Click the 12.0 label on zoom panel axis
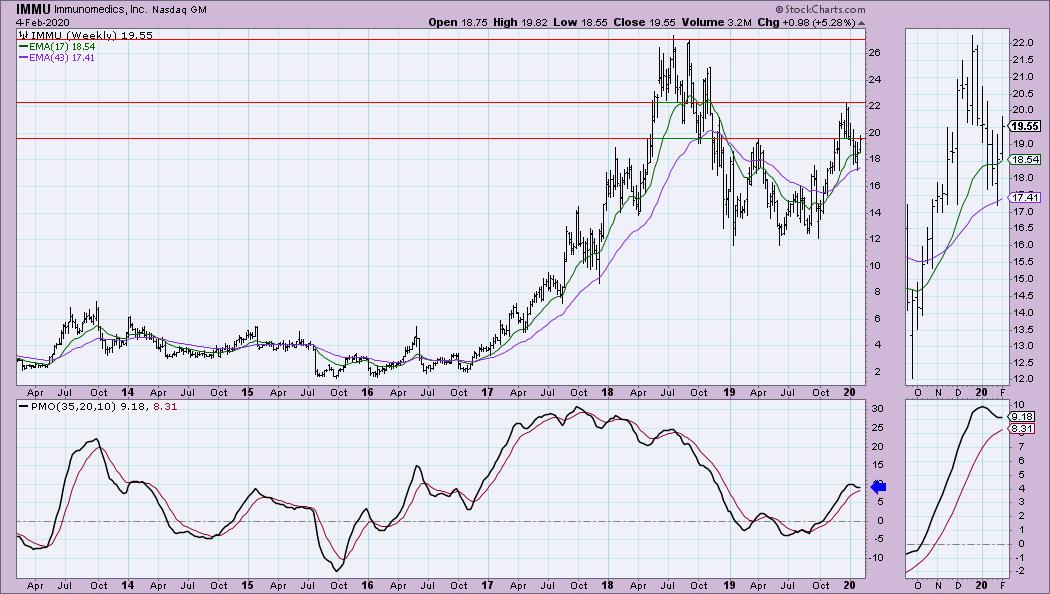Image resolution: width=1050 pixels, height=594 pixels. pyautogui.click(x=1021, y=380)
